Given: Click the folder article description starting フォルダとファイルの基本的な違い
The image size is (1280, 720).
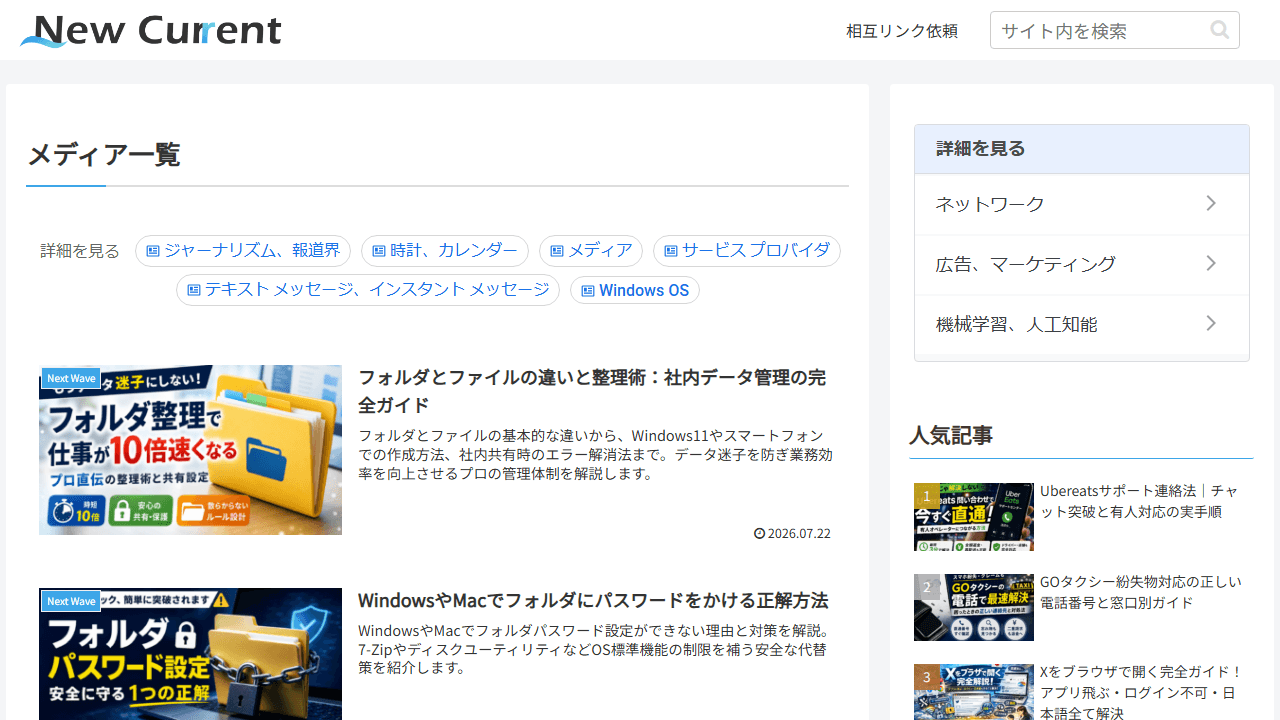Looking at the screenshot, I should 595,455.
